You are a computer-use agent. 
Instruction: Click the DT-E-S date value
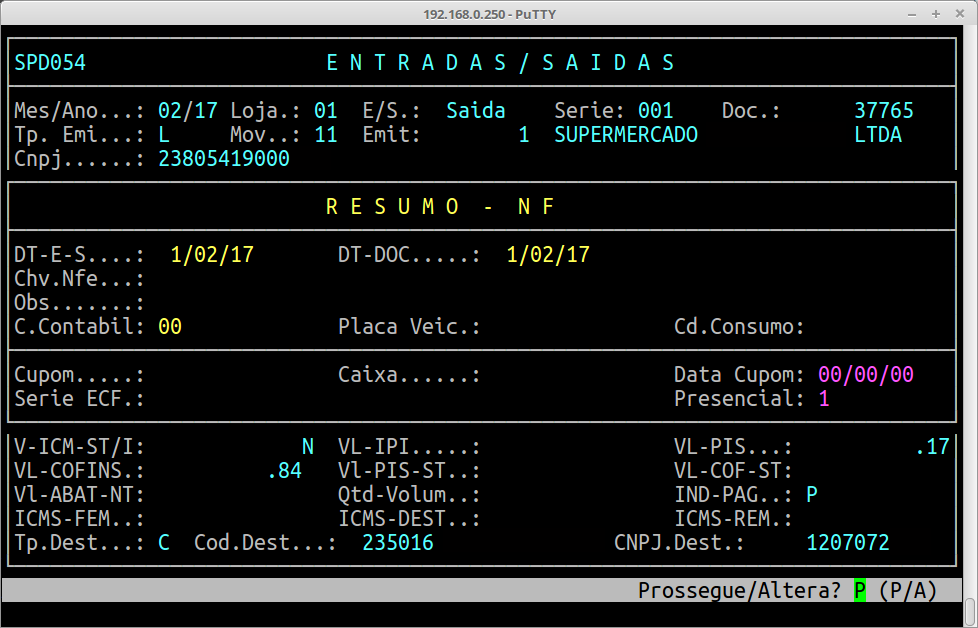(212, 255)
